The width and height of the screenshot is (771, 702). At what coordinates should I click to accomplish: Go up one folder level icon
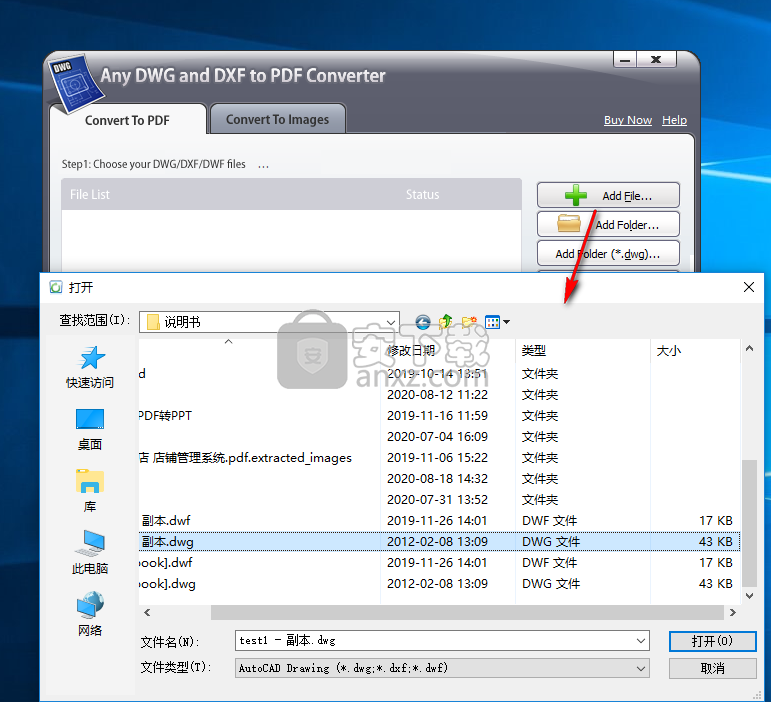pyautogui.click(x=445, y=322)
